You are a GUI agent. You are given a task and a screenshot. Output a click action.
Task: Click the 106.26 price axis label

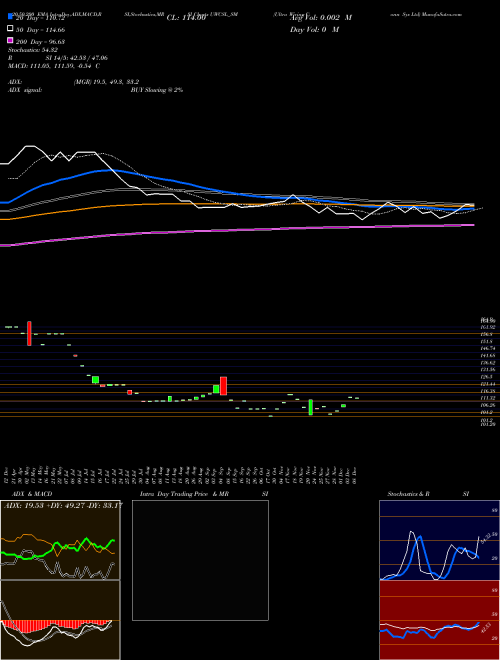tap(487, 405)
